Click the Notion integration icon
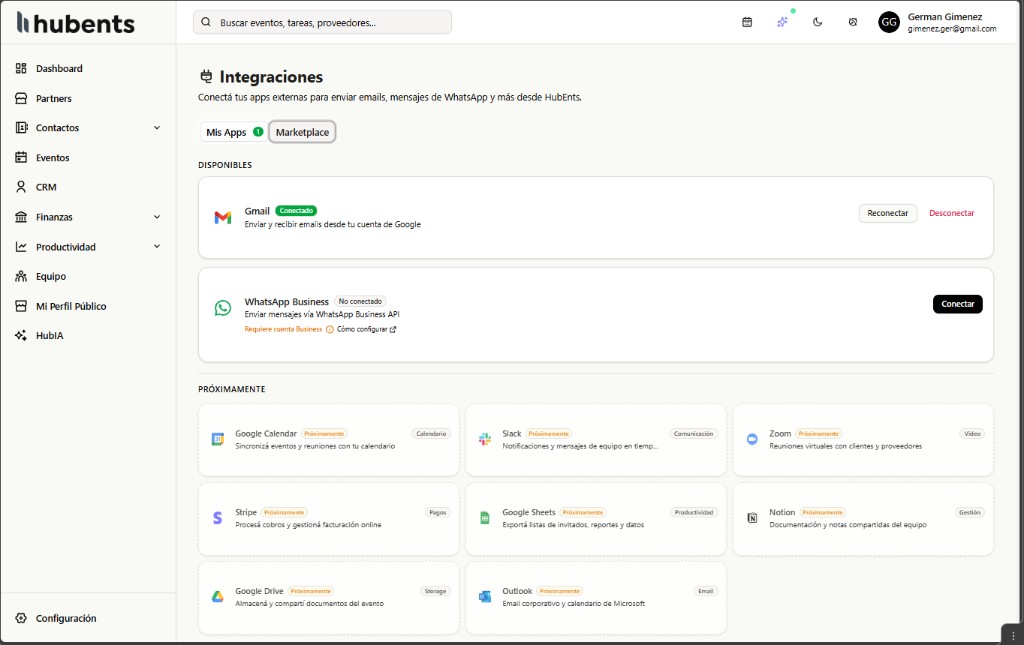This screenshot has height=645, width=1024. point(752,516)
